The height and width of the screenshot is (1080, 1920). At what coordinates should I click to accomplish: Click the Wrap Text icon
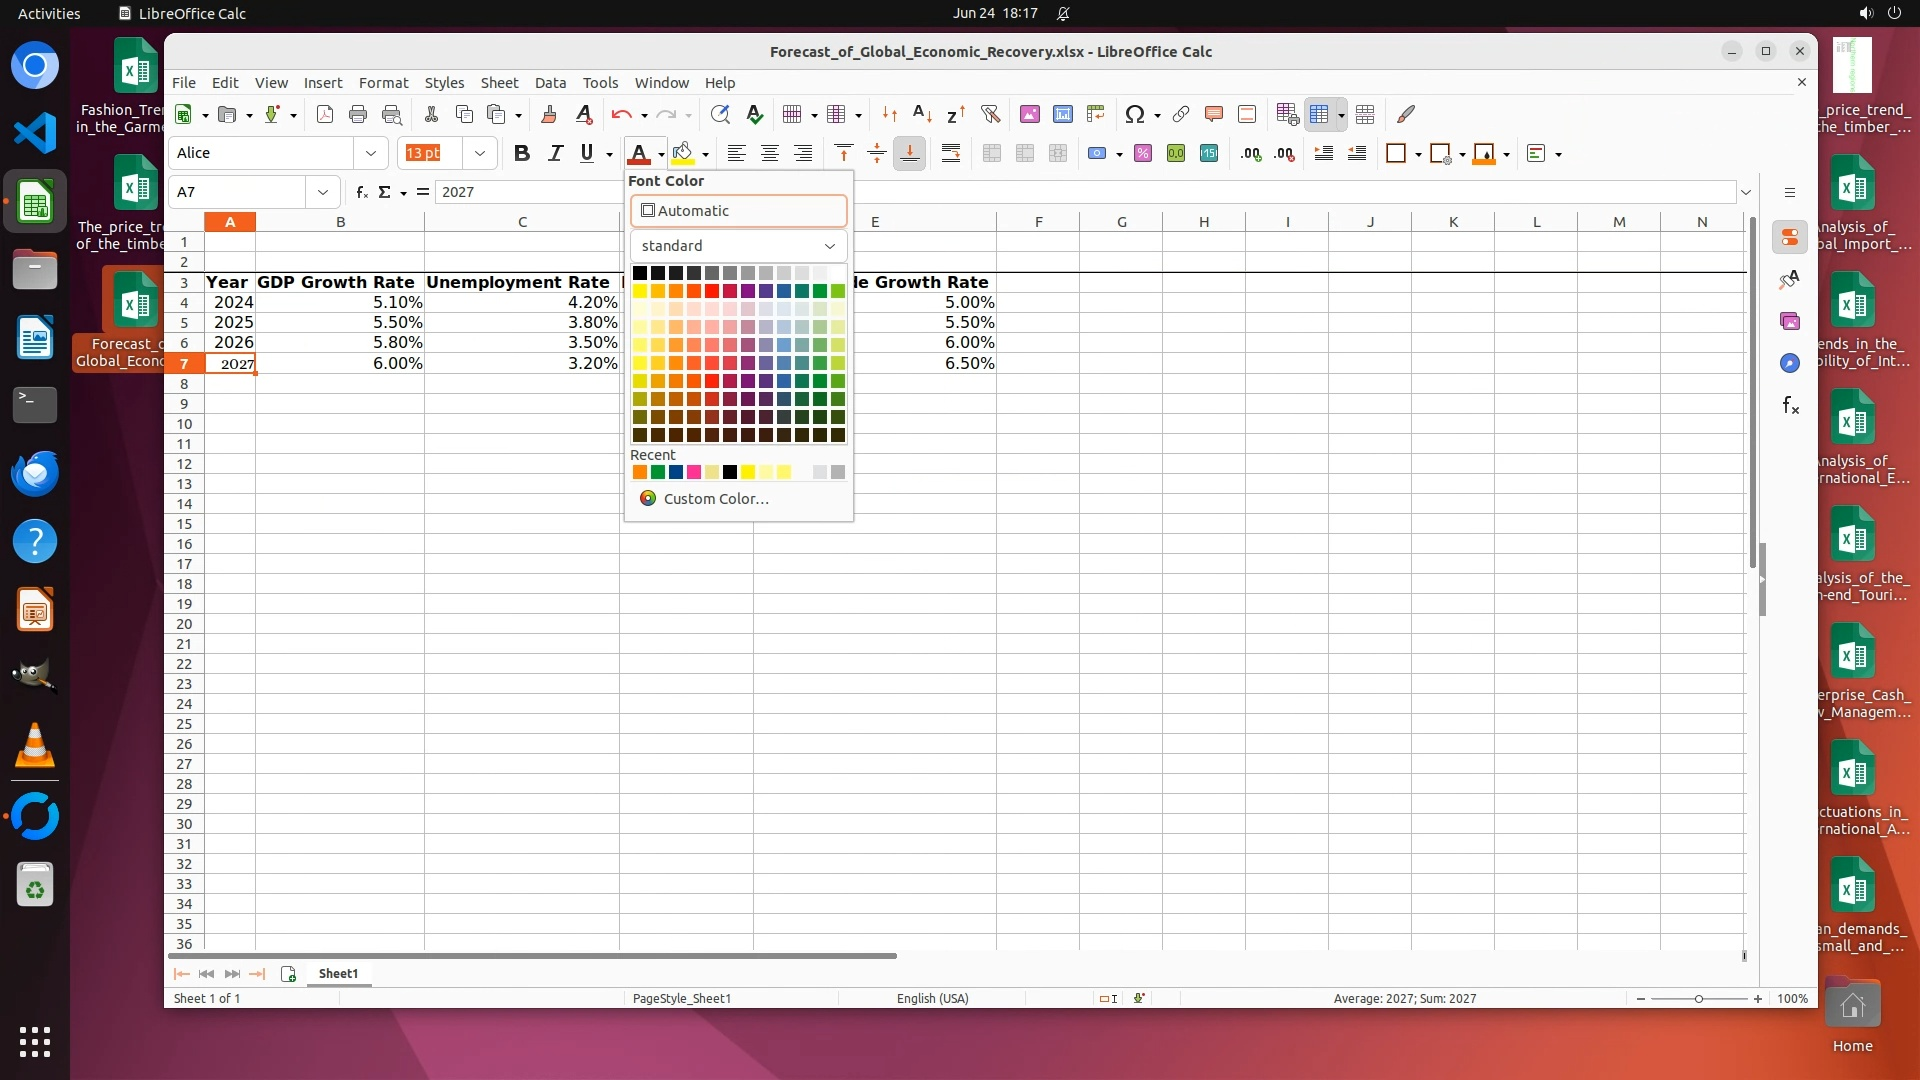pos(950,153)
